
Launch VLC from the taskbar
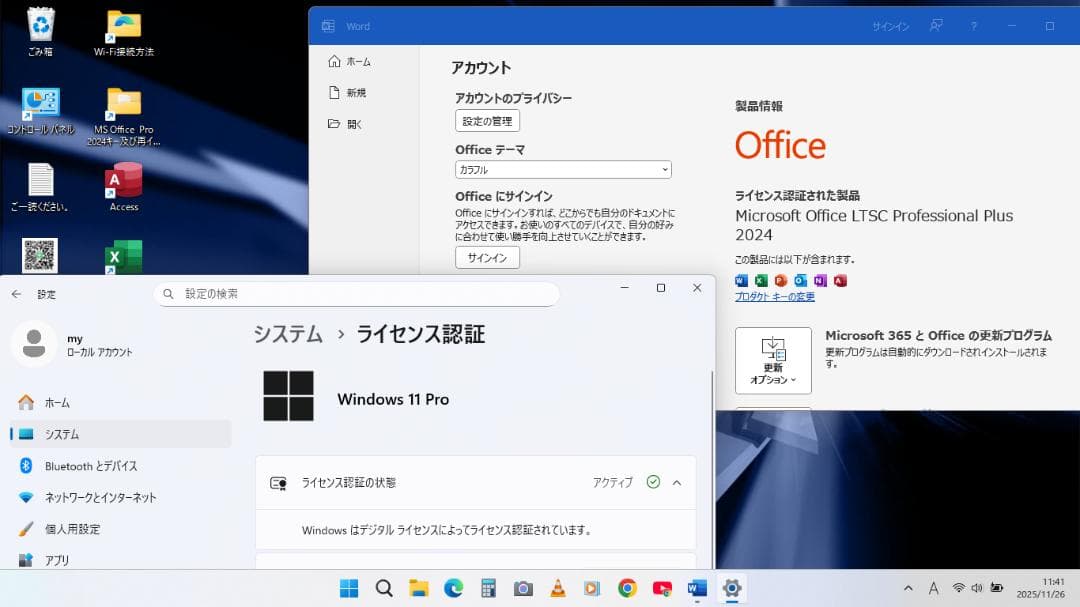coord(558,588)
